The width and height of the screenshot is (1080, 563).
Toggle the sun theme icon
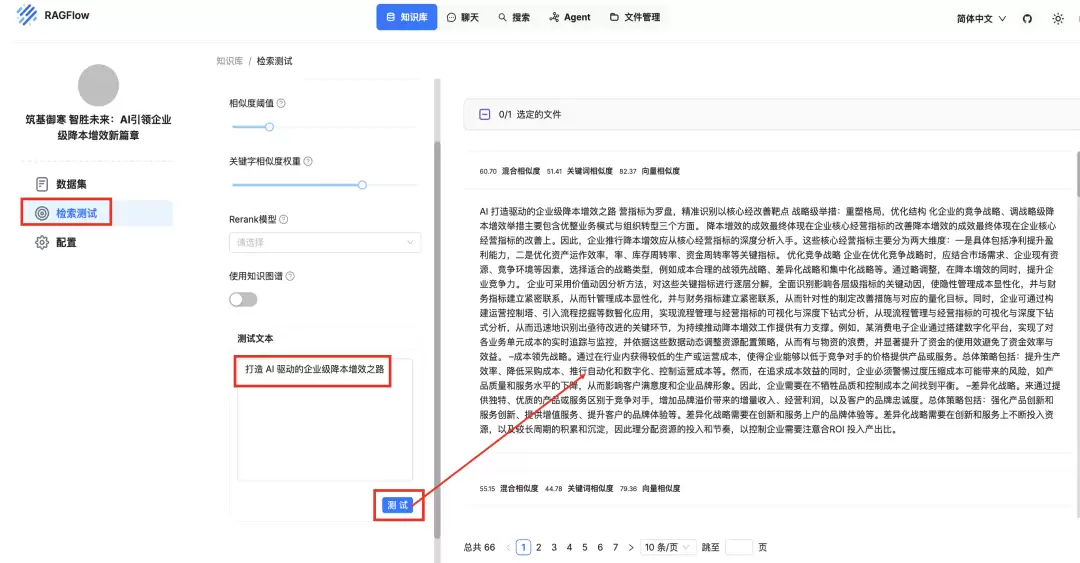(1058, 19)
